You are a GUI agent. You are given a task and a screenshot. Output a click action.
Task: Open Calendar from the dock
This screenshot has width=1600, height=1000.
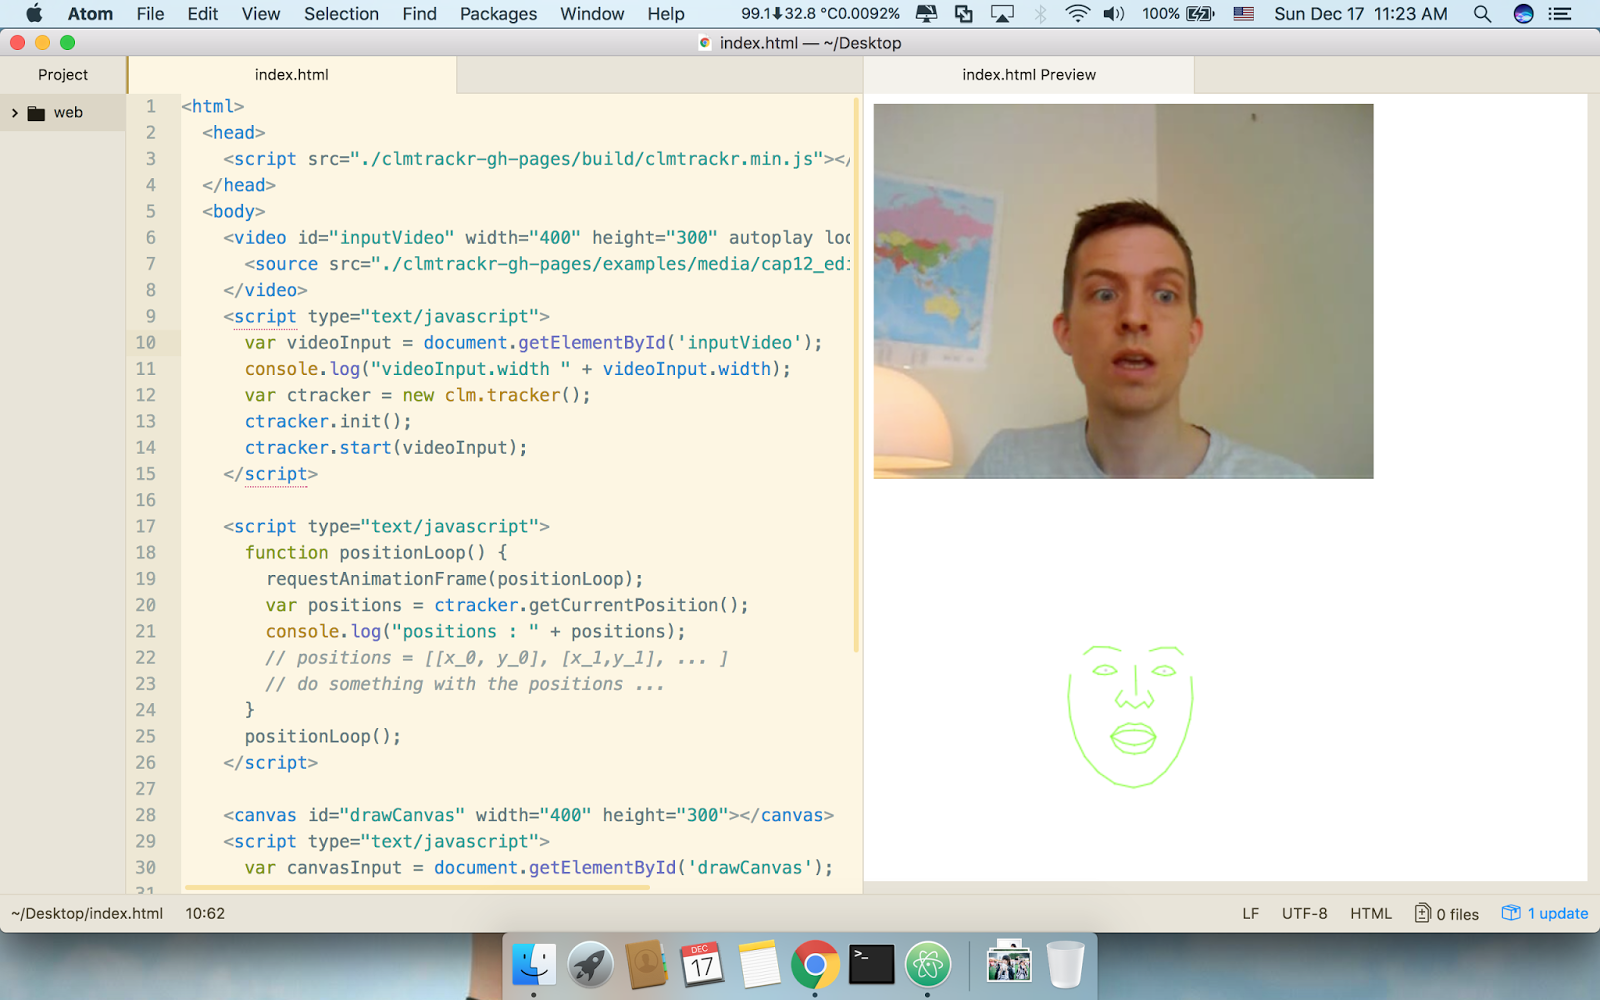point(702,965)
